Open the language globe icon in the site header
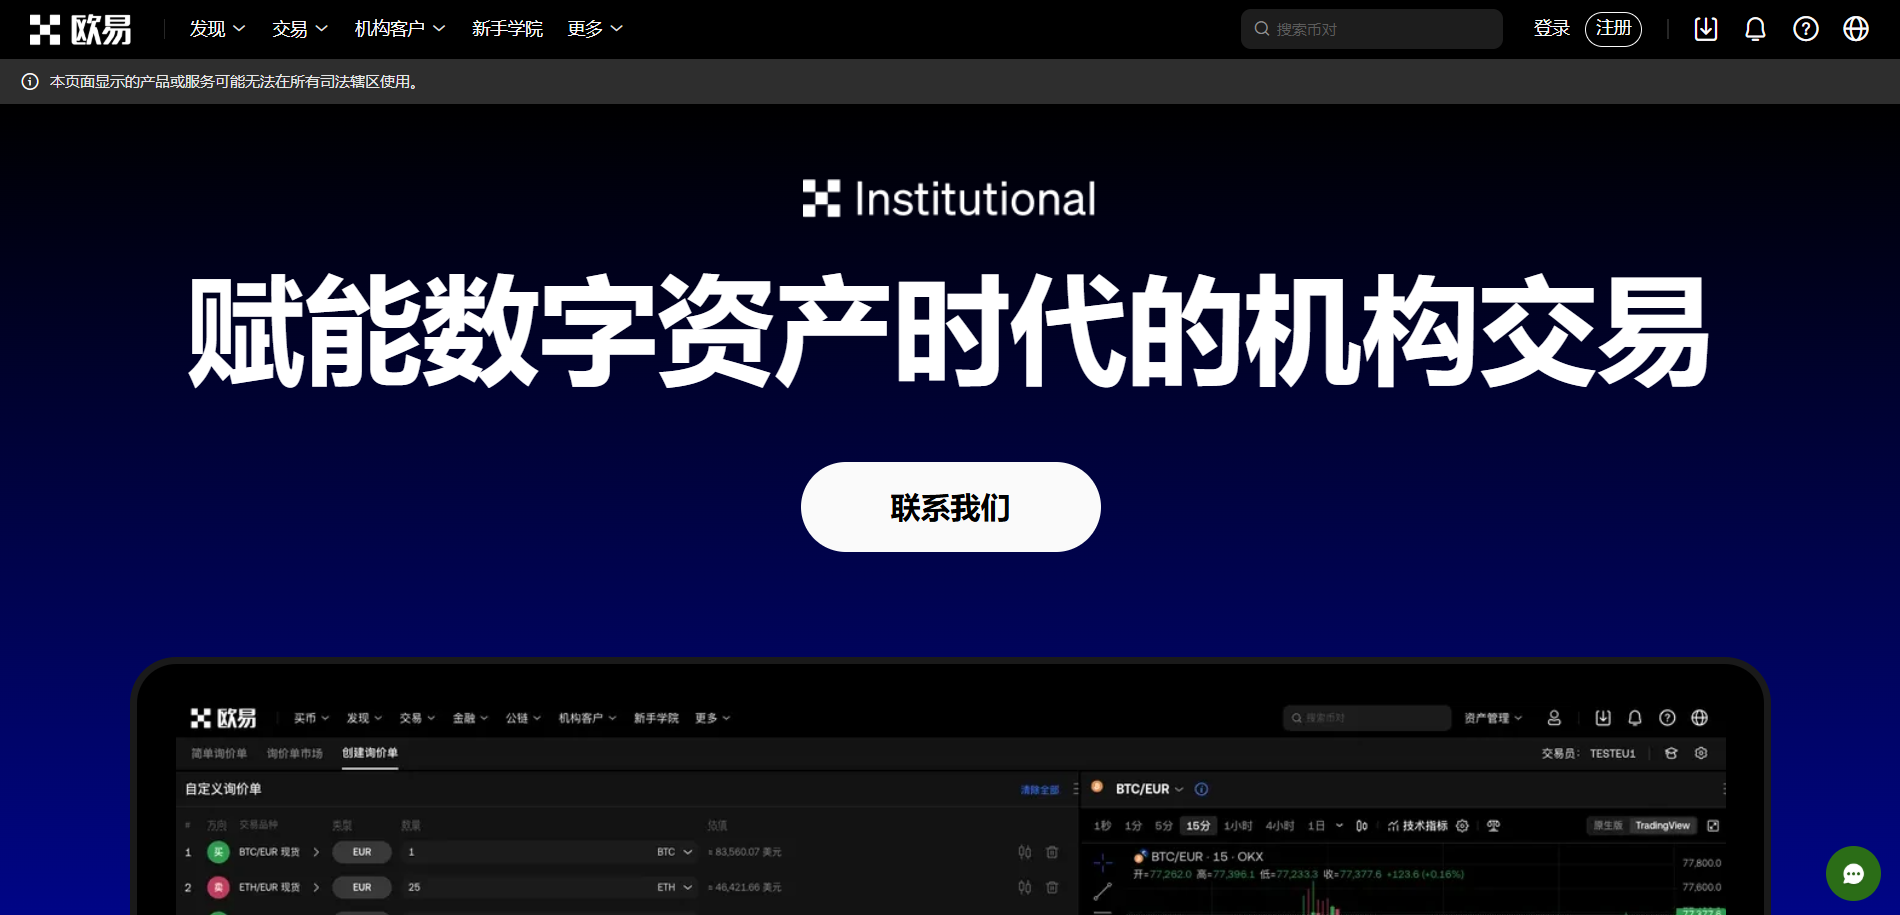The width and height of the screenshot is (1900, 915). click(1856, 29)
